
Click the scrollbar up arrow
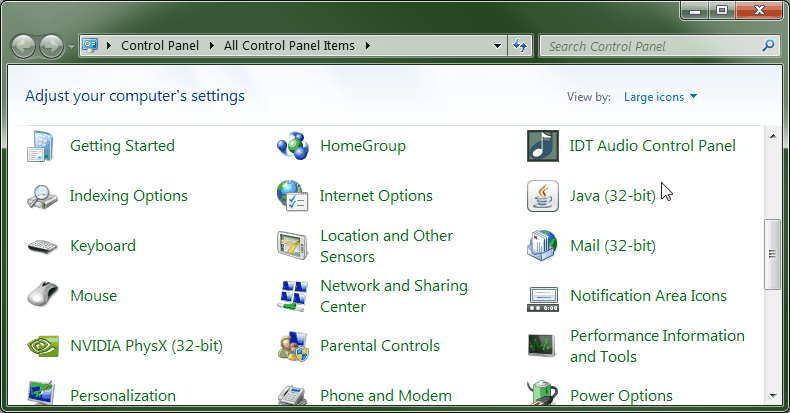773,136
